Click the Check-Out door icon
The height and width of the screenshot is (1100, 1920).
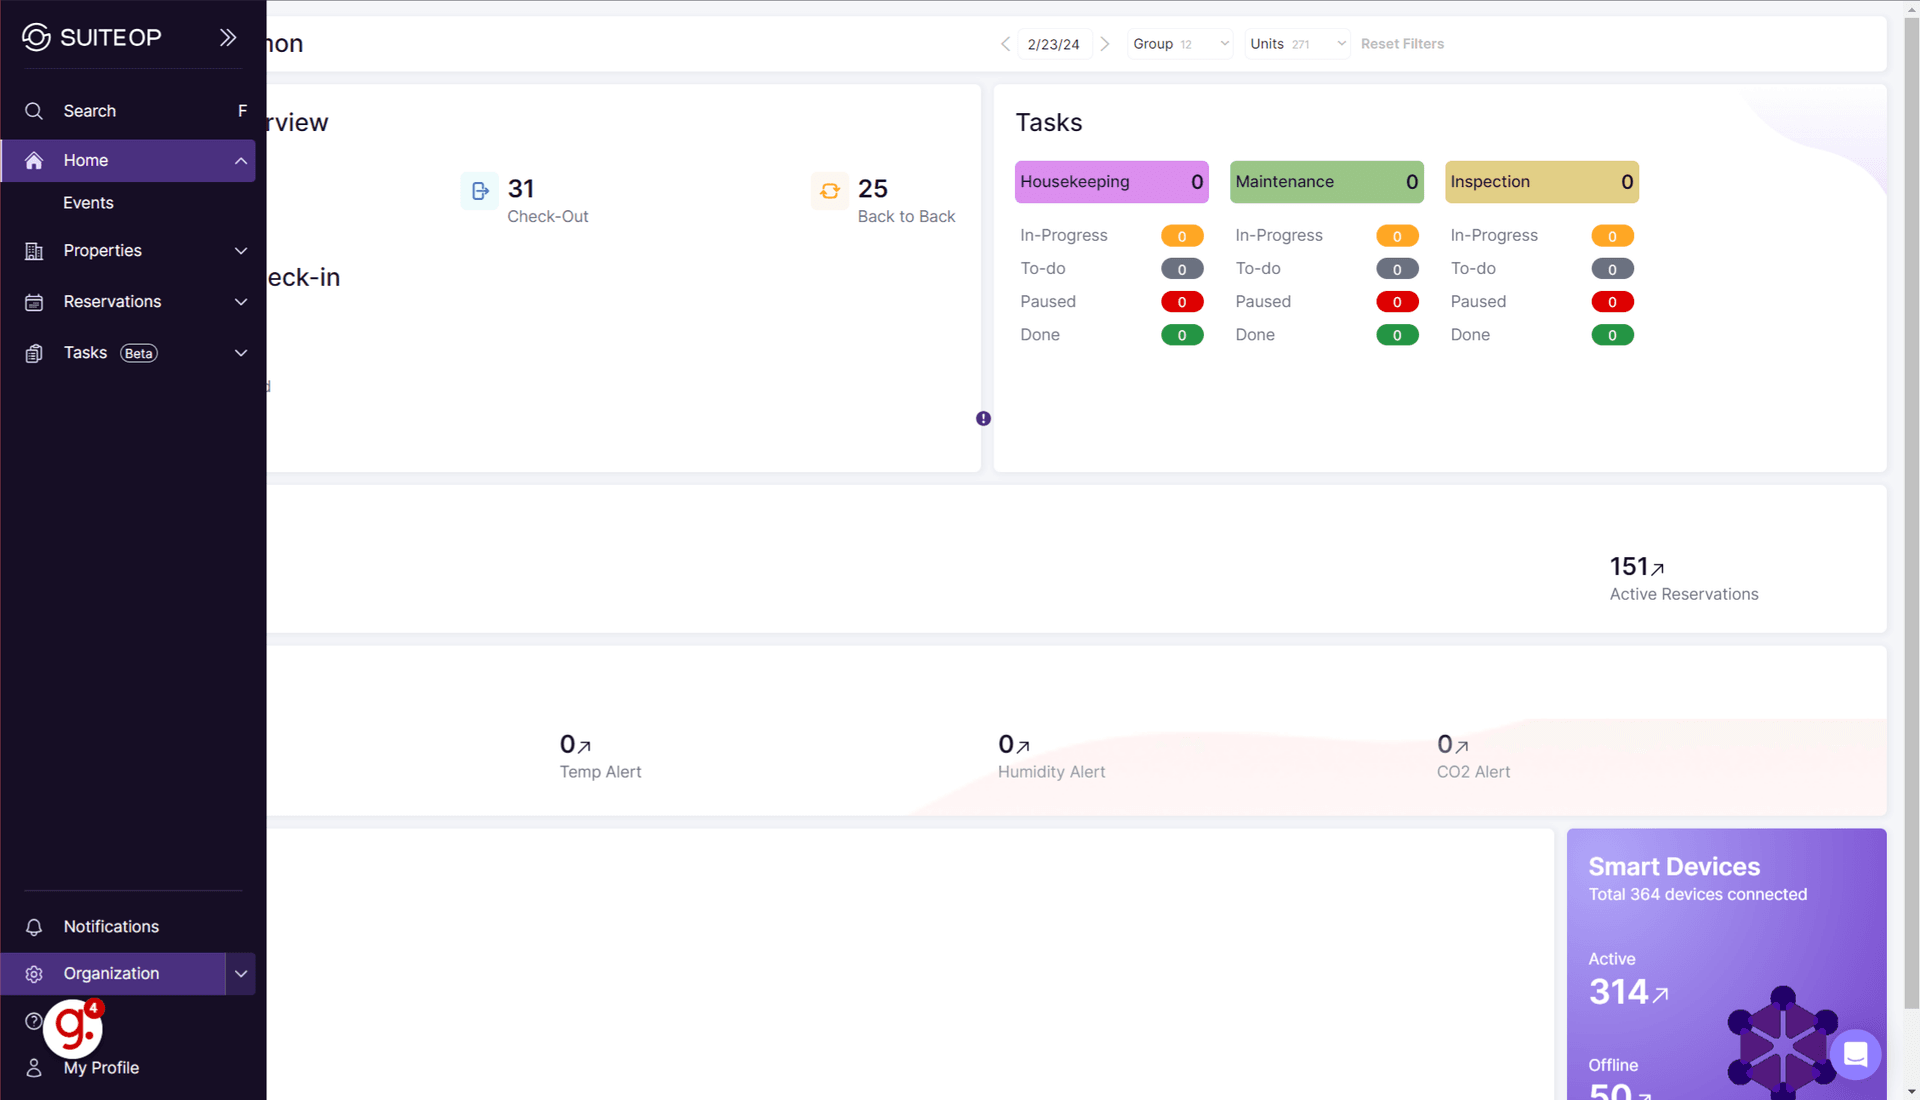click(x=480, y=190)
